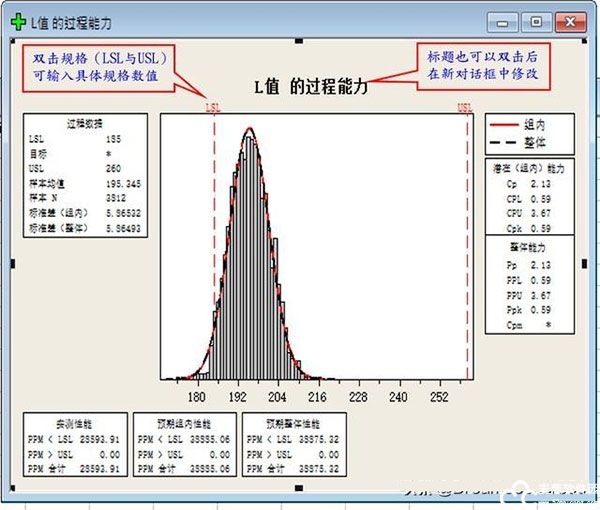The width and height of the screenshot is (600, 510).
Task: Click the bottom-center graph selection handle
Action: (x=299, y=488)
